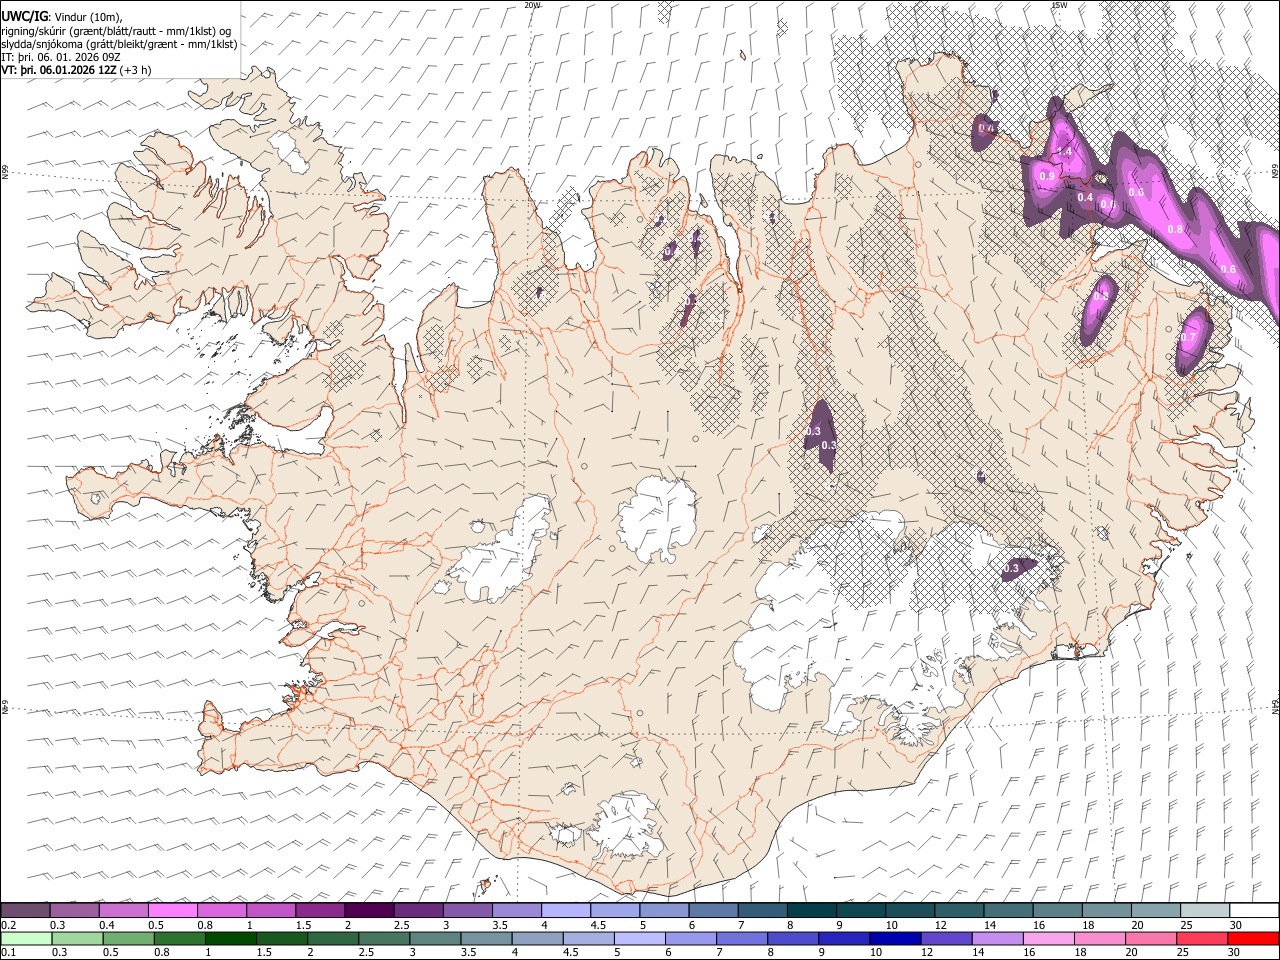Image resolution: width=1280 pixels, height=960 pixels.
Task: Click the upper legend swatch starting at 0.2
Action: click(26, 910)
